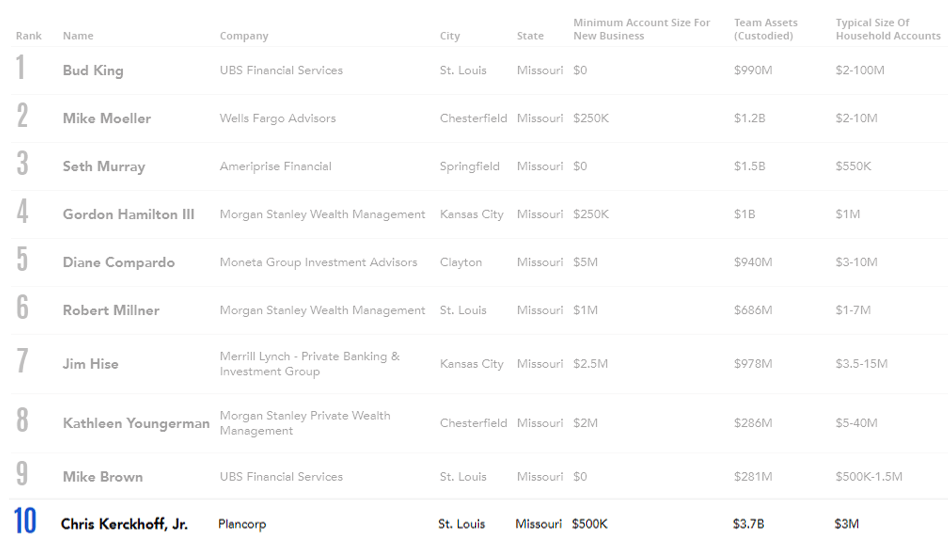Sort by Minimum Account Size header
The height and width of the screenshot is (538, 948).
pyautogui.click(x=641, y=29)
